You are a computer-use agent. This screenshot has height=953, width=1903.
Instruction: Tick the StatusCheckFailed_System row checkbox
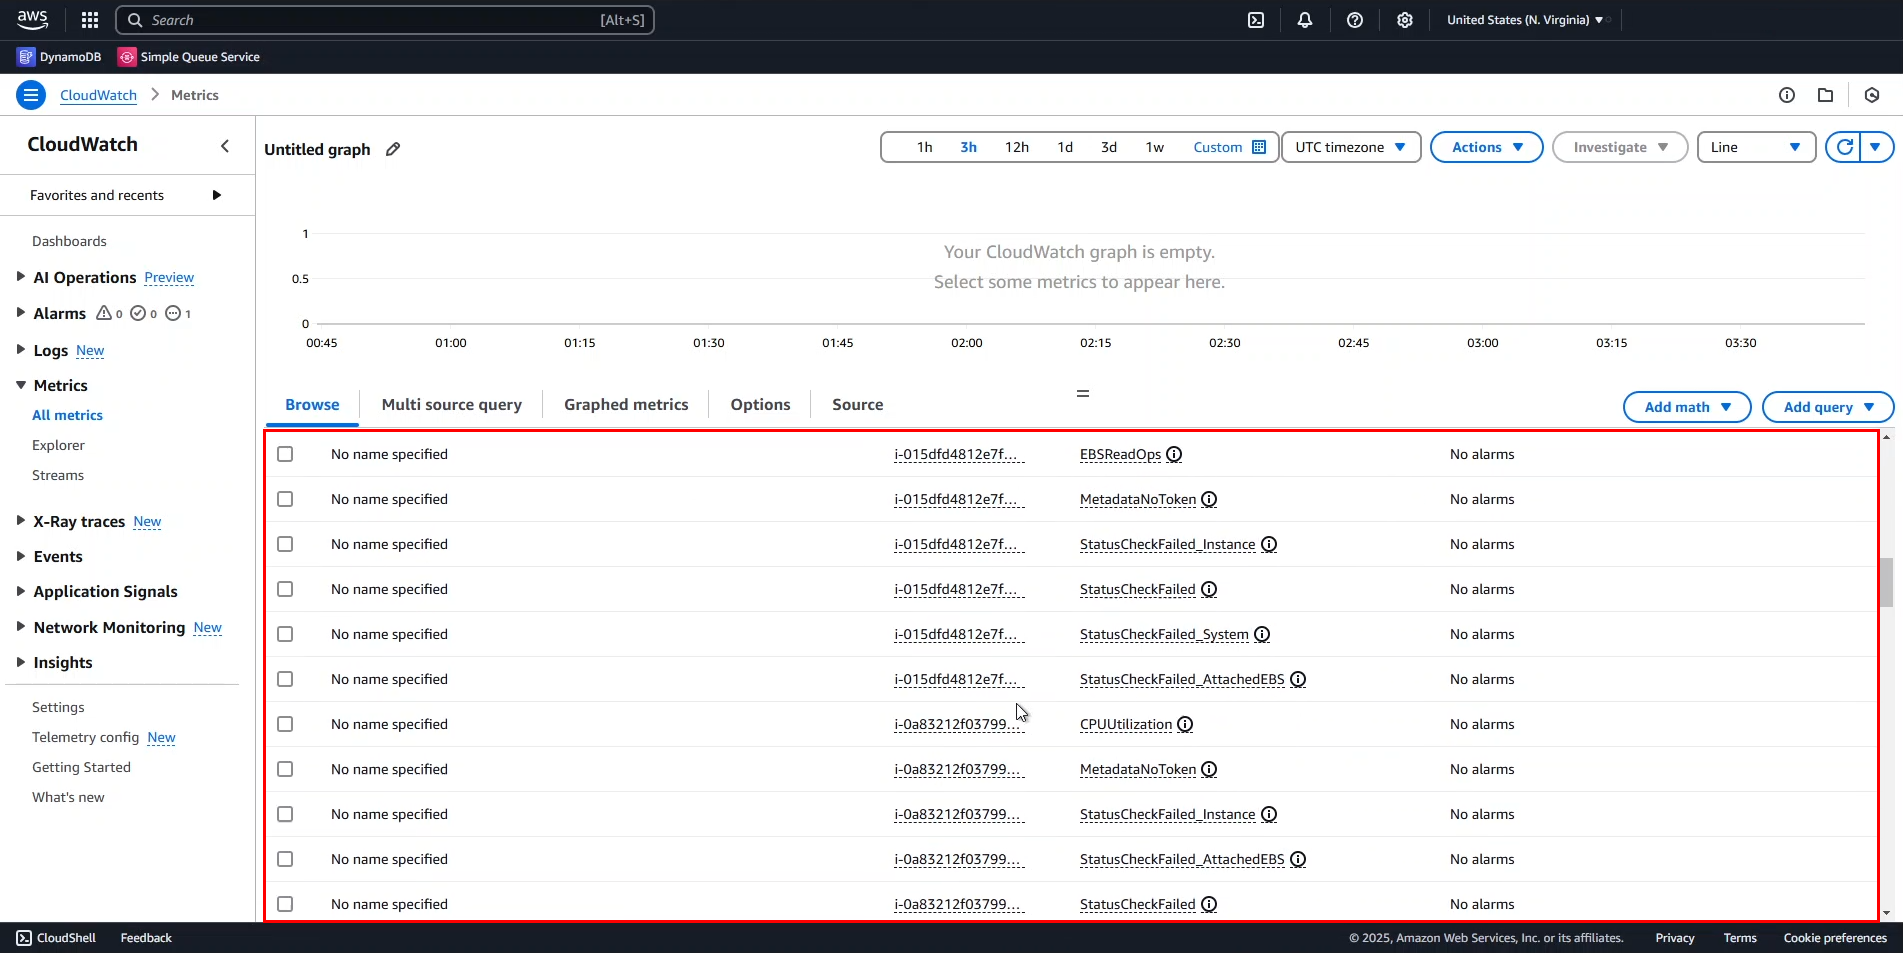[285, 634]
